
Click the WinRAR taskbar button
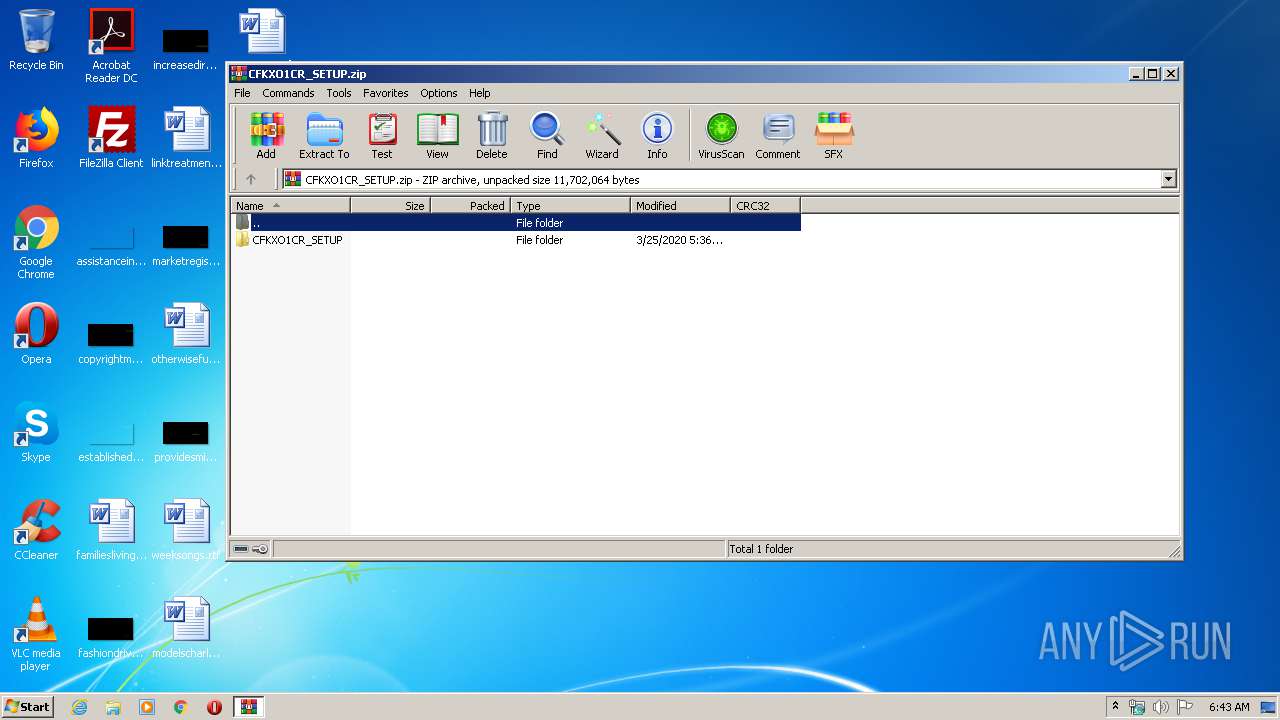pyautogui.click(x=248, y=707)
